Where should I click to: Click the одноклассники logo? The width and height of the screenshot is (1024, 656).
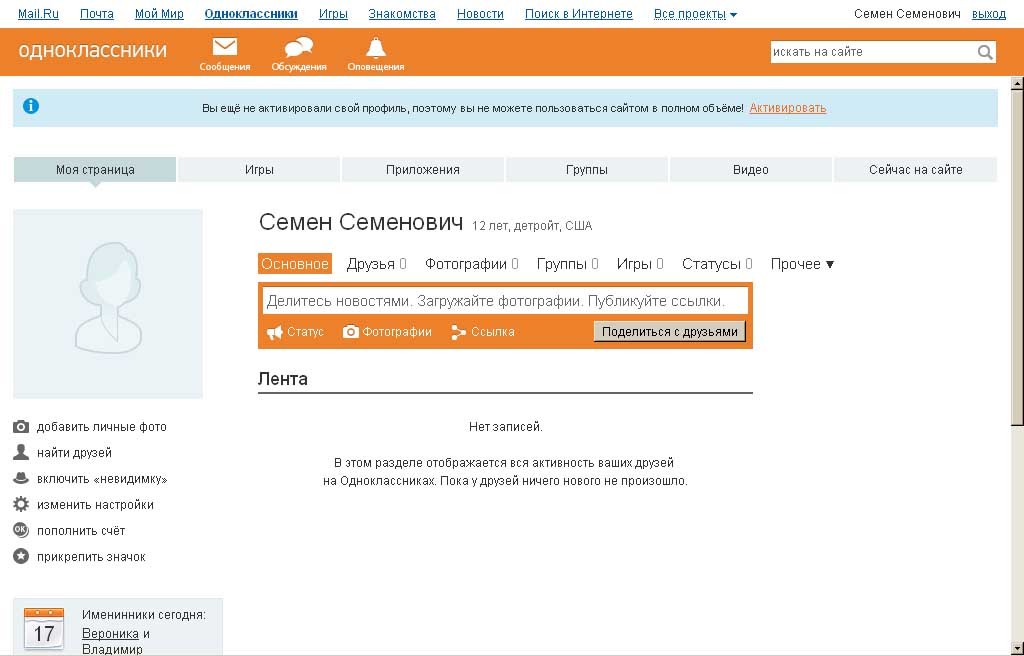point(93,50)
